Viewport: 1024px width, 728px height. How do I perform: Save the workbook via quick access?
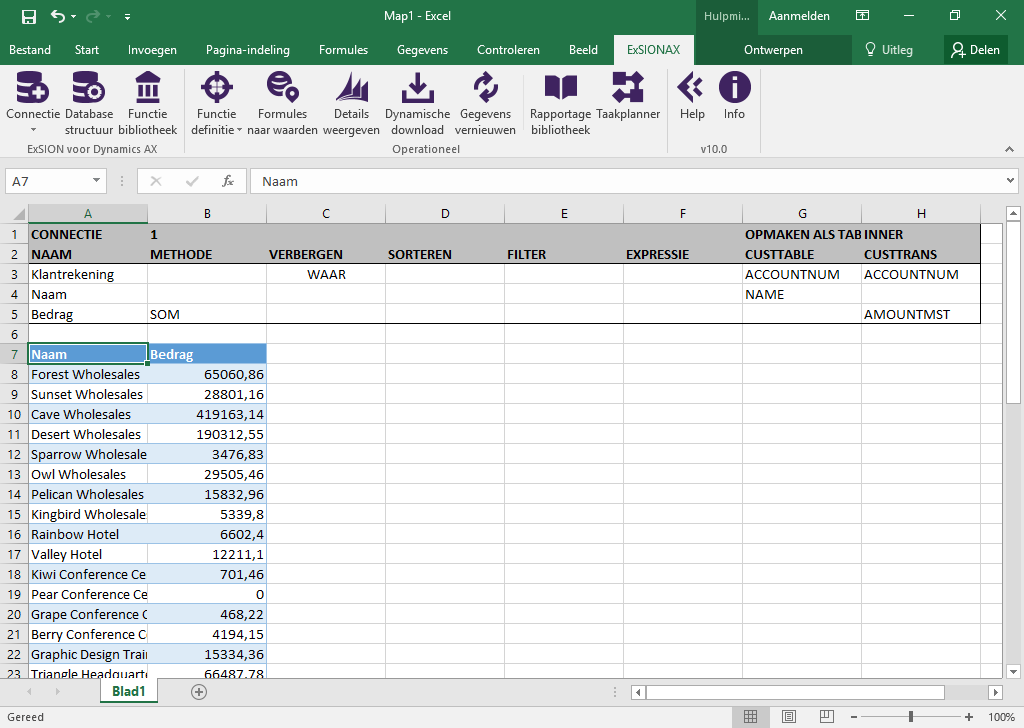[x=29, y=16]
